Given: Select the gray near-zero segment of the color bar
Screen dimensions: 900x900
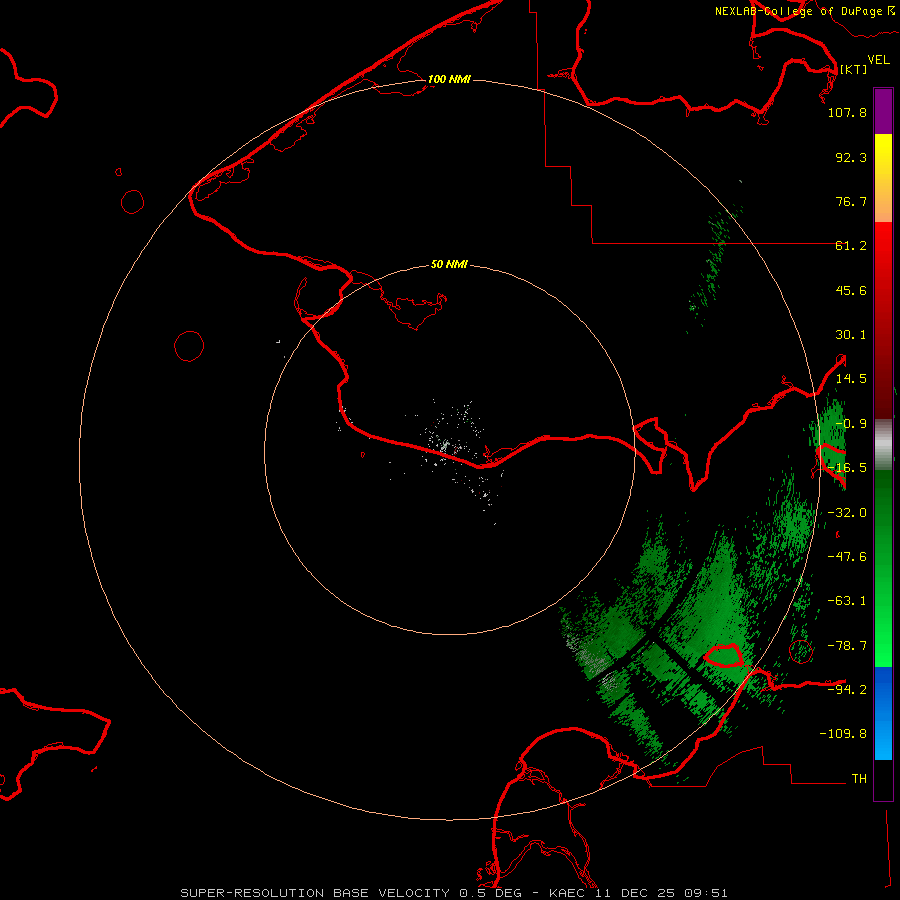Looking at the screenshot, I should 883,444.
